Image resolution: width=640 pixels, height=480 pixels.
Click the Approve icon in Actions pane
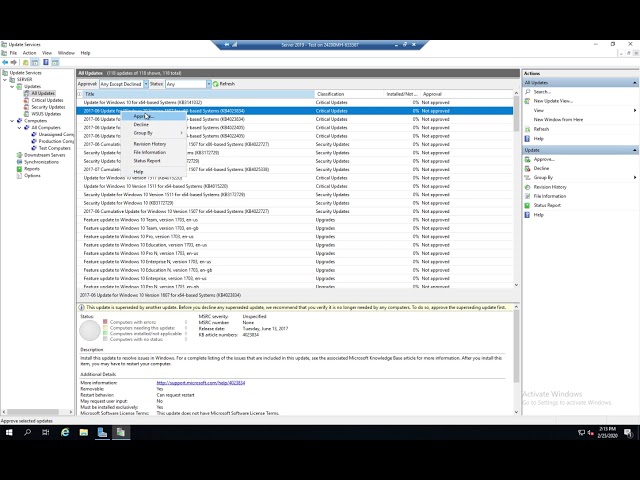click(x=527, y=159)
